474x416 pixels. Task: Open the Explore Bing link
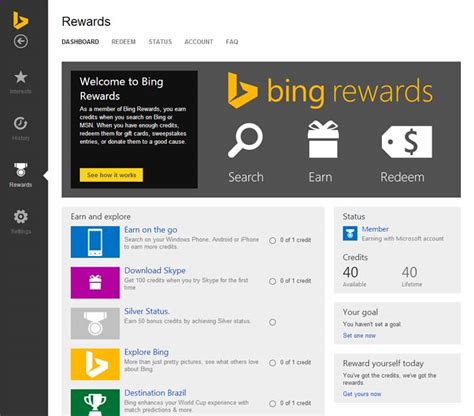pyautogui.click(x=146, y=352)
